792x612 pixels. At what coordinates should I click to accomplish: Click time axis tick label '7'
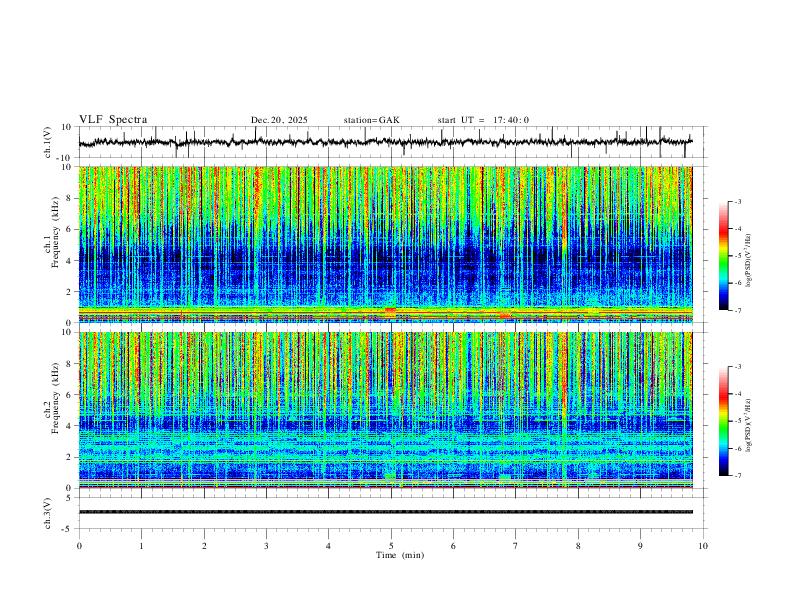516,546
